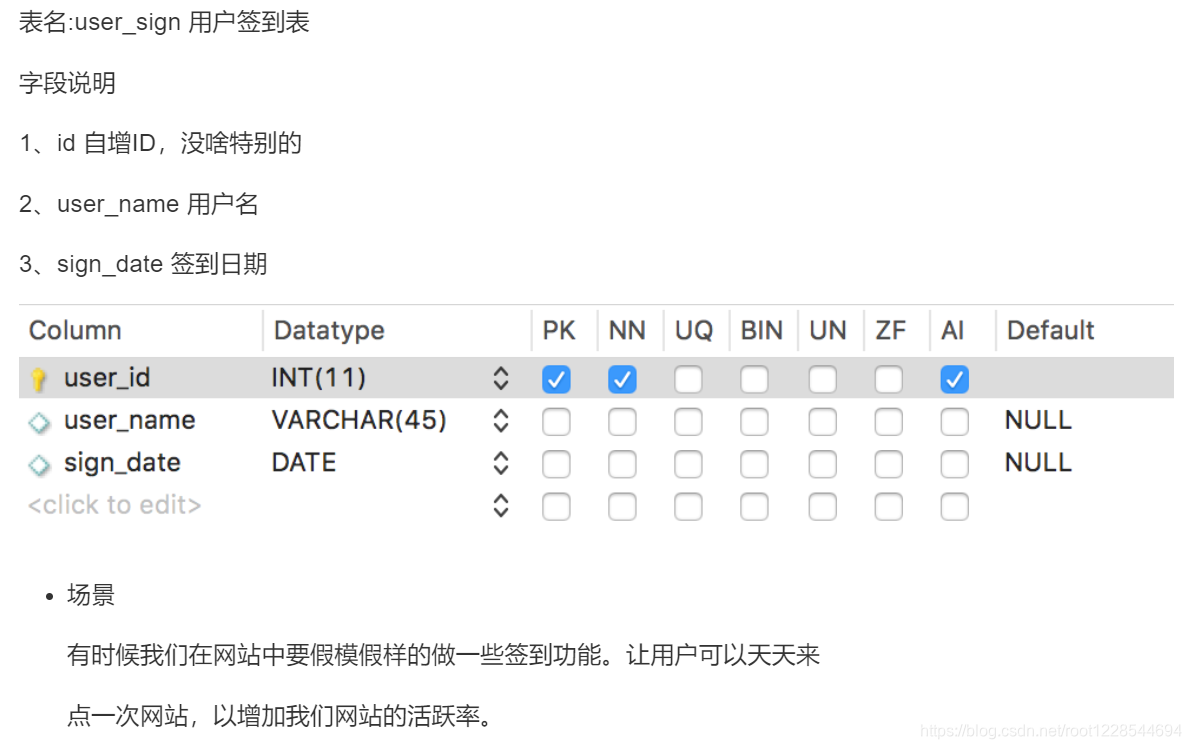
Task: Select the user_name column name cell
Action: (130, 420)
